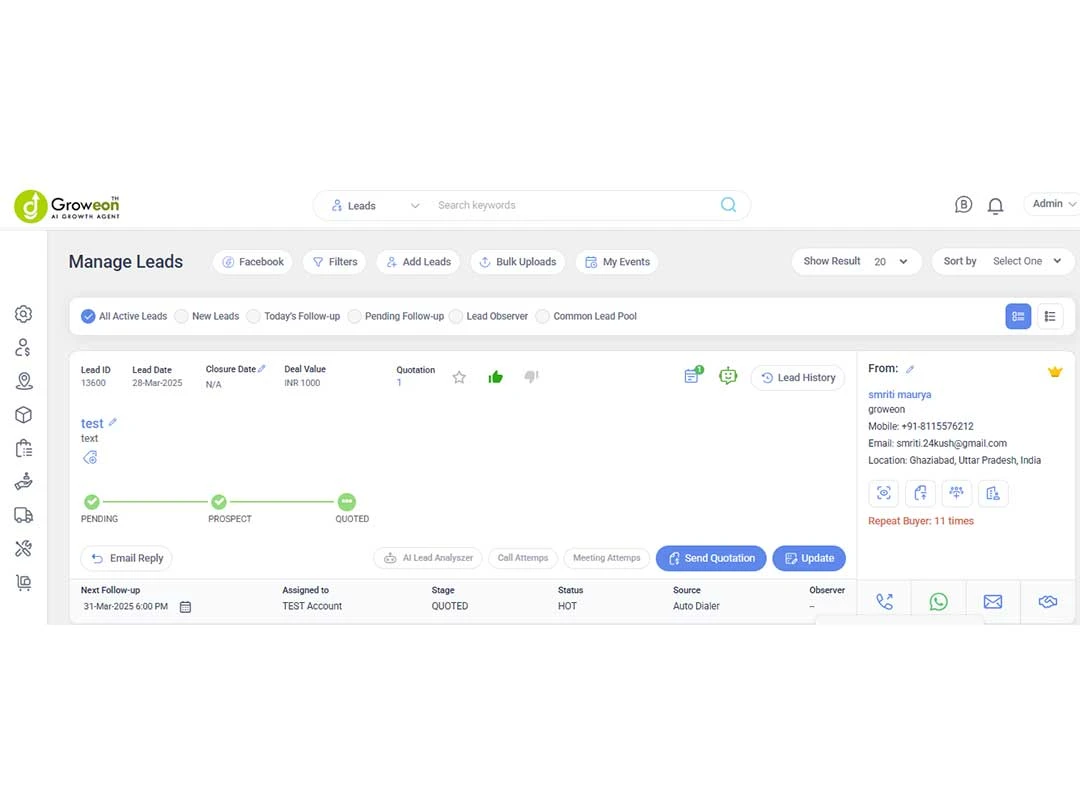This screenshot has height=810, width=1080.
Task: Click the Search keywords input field
Action: 570,206
